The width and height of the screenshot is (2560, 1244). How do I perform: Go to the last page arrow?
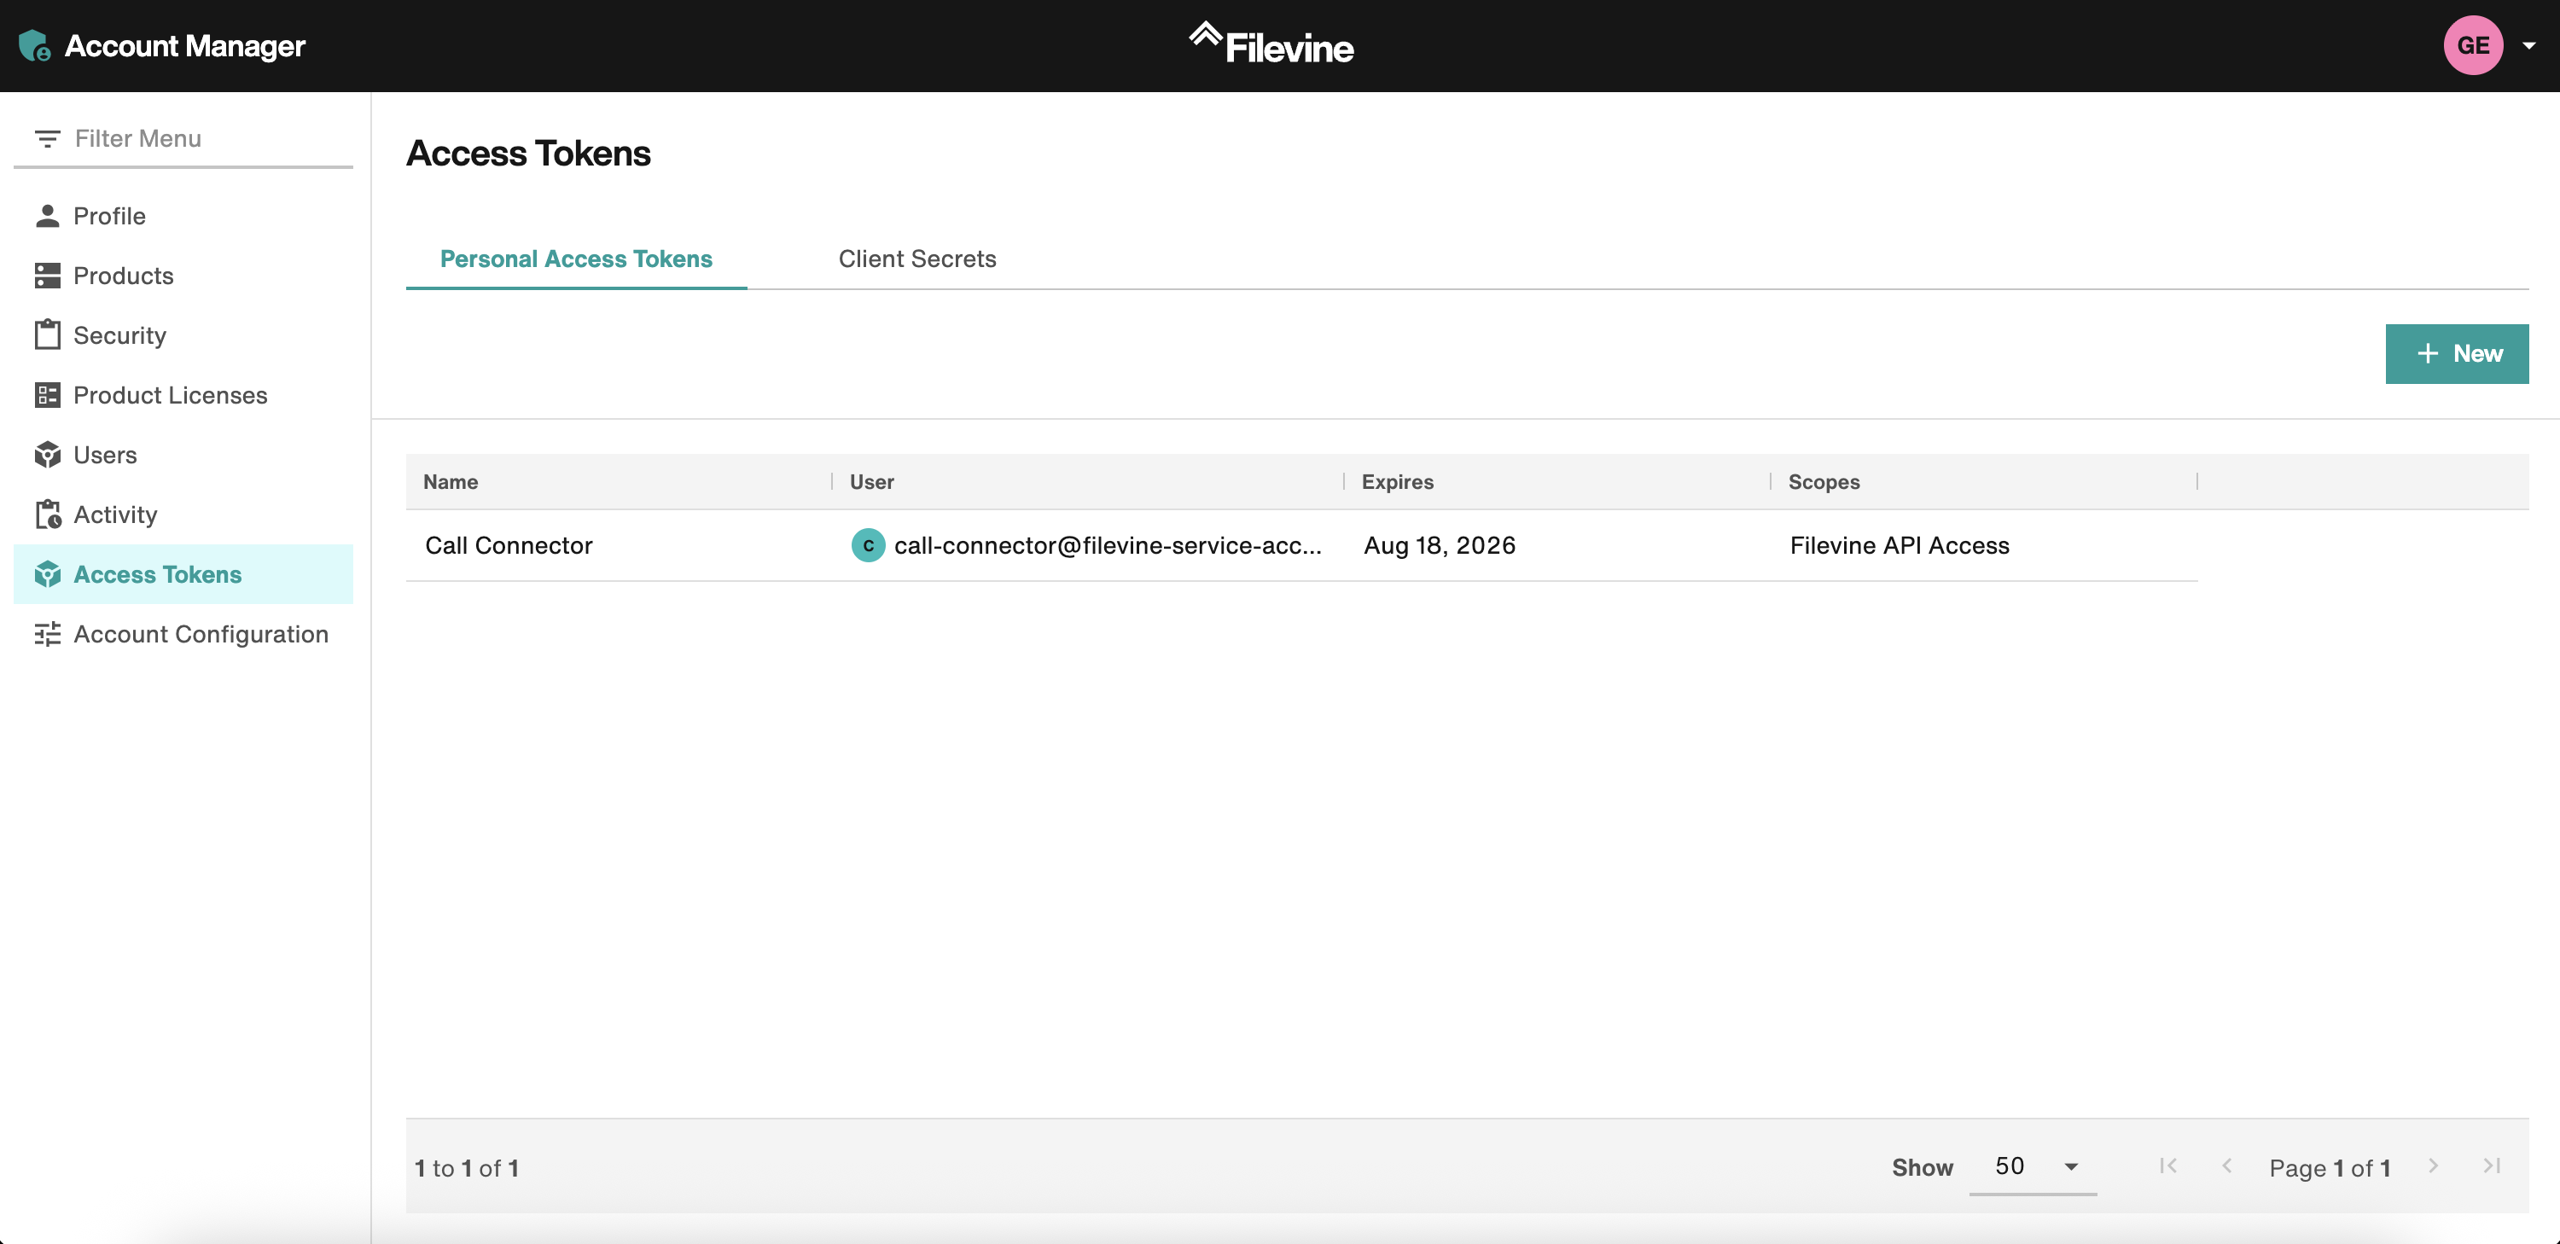tap(2491, 1166)
